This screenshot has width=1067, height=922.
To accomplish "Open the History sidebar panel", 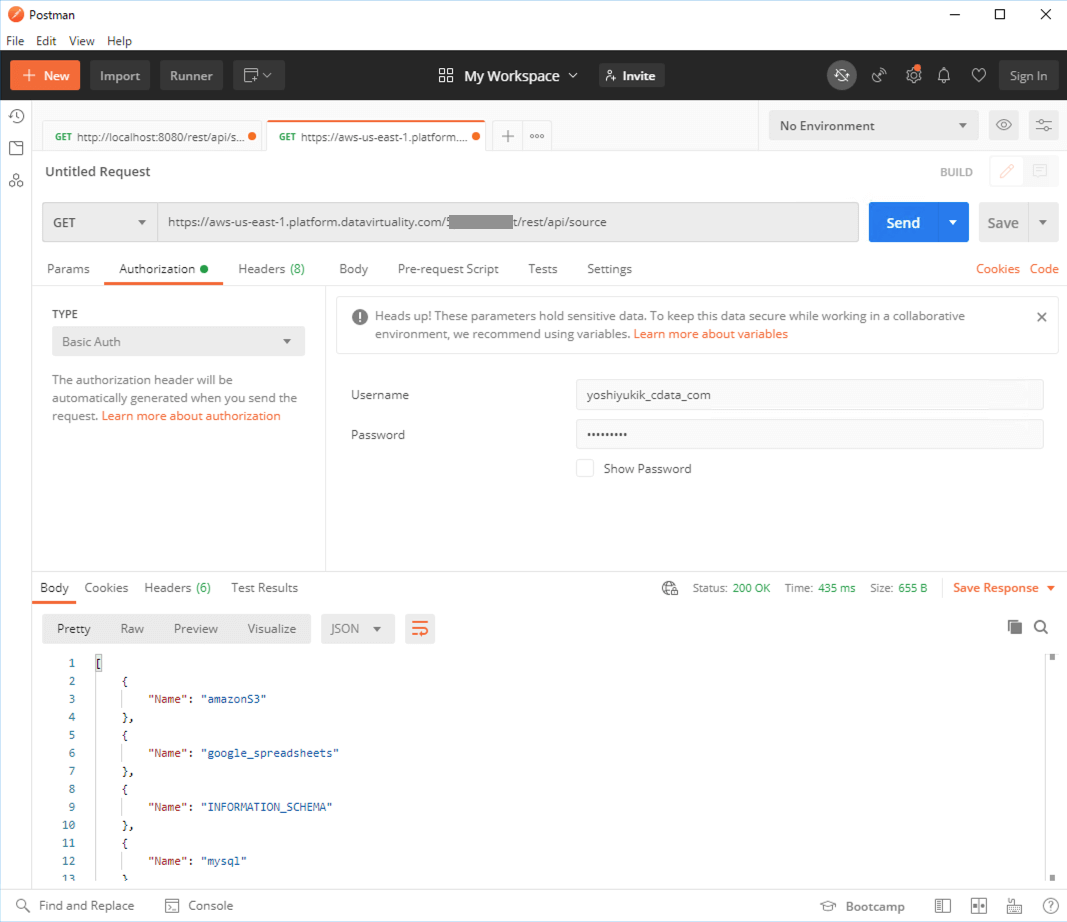I will [16, 116].
